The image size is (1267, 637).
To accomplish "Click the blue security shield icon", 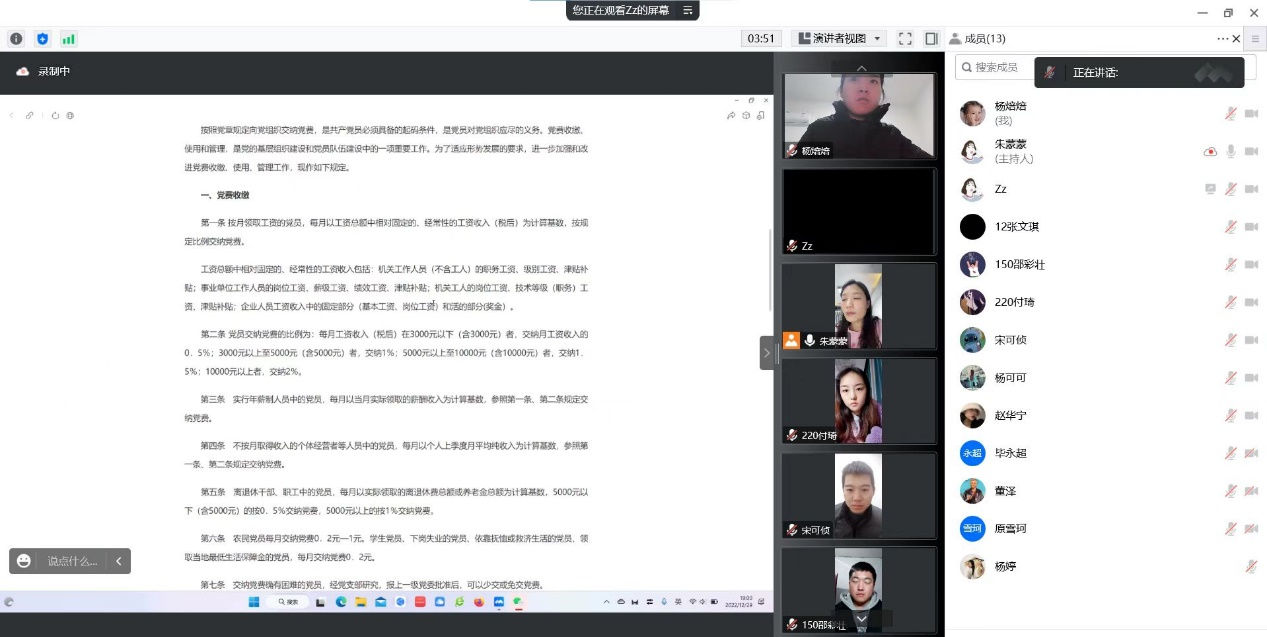I will pyautogui.click(x=42, y=39).
